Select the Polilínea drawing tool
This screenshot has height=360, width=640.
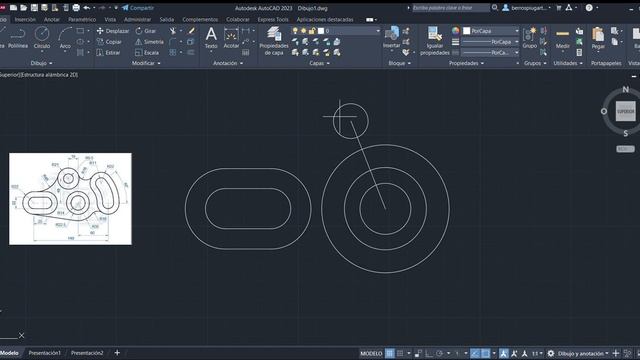(x=18, y=38)
